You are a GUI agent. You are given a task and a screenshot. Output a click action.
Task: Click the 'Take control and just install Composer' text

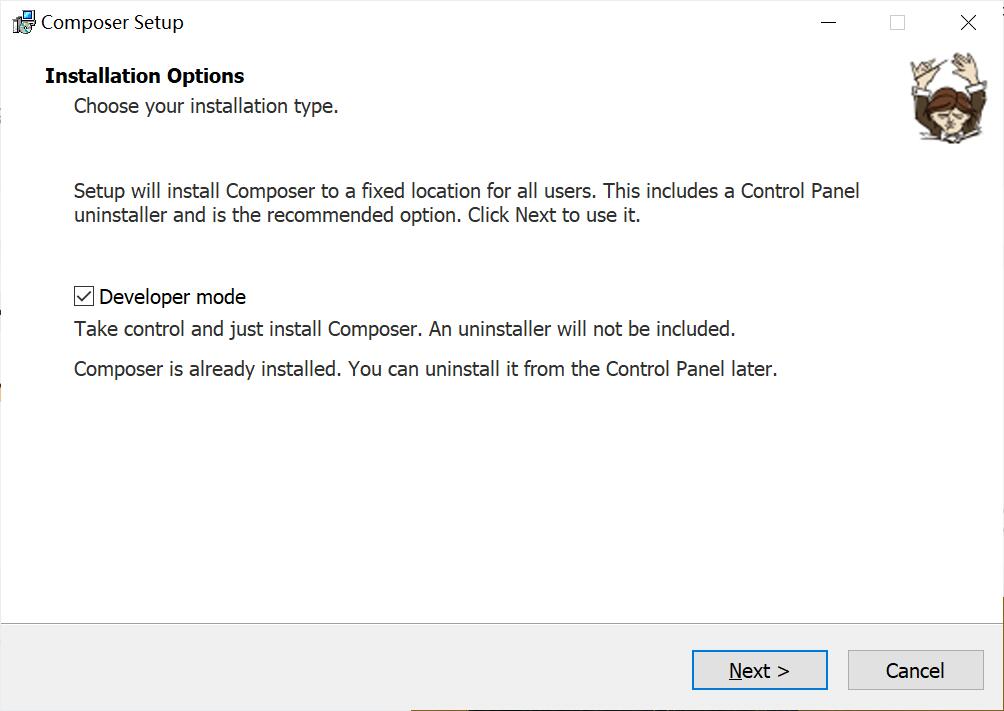click(247, 329)
